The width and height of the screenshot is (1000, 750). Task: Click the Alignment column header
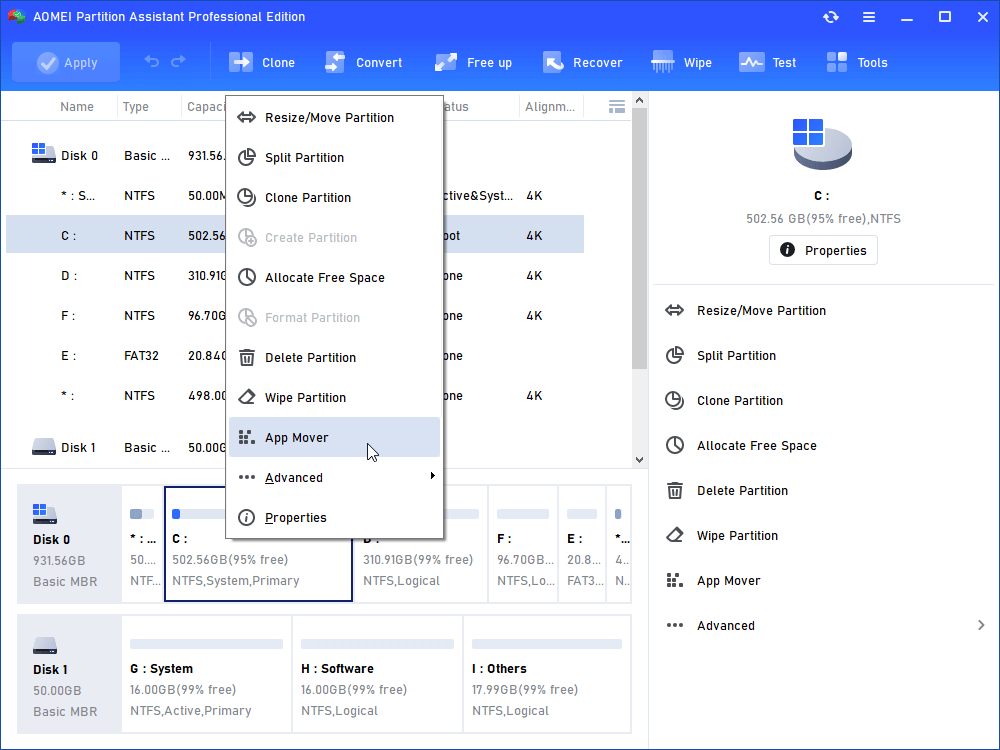click(x=550, y=107)
